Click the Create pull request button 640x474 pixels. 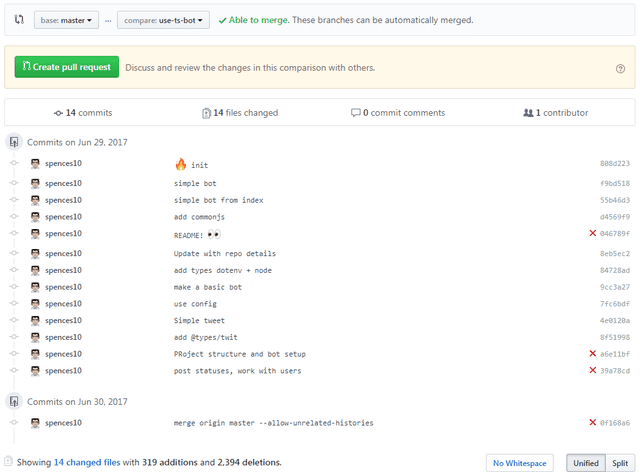click(x=67, y=67)
